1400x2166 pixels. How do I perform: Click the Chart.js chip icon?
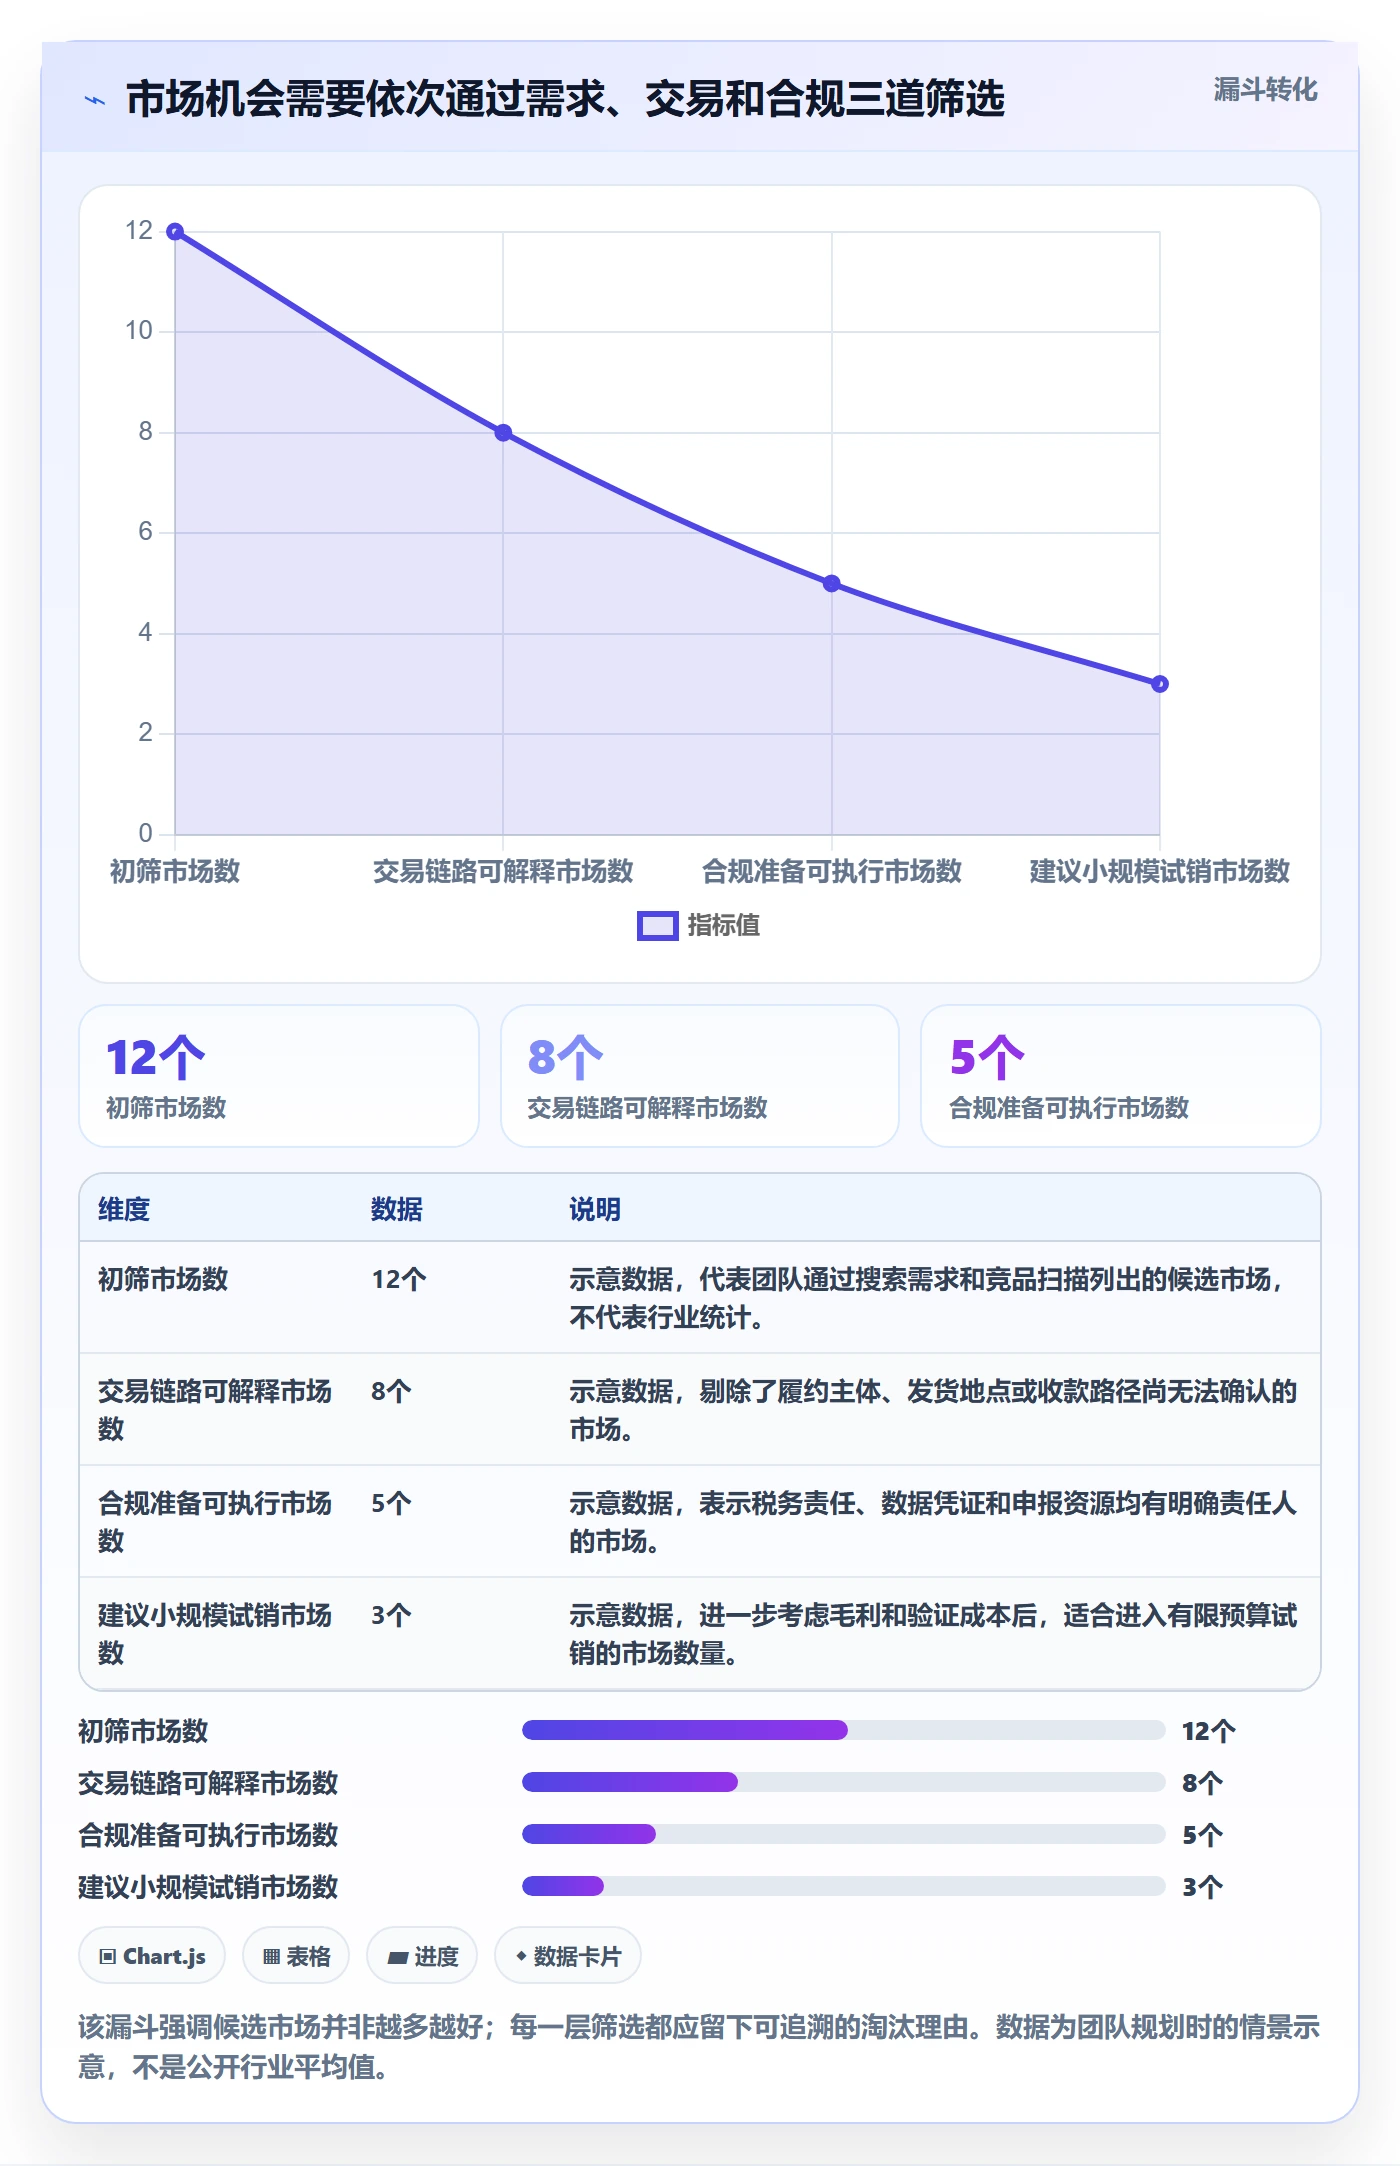(108, 1957)
